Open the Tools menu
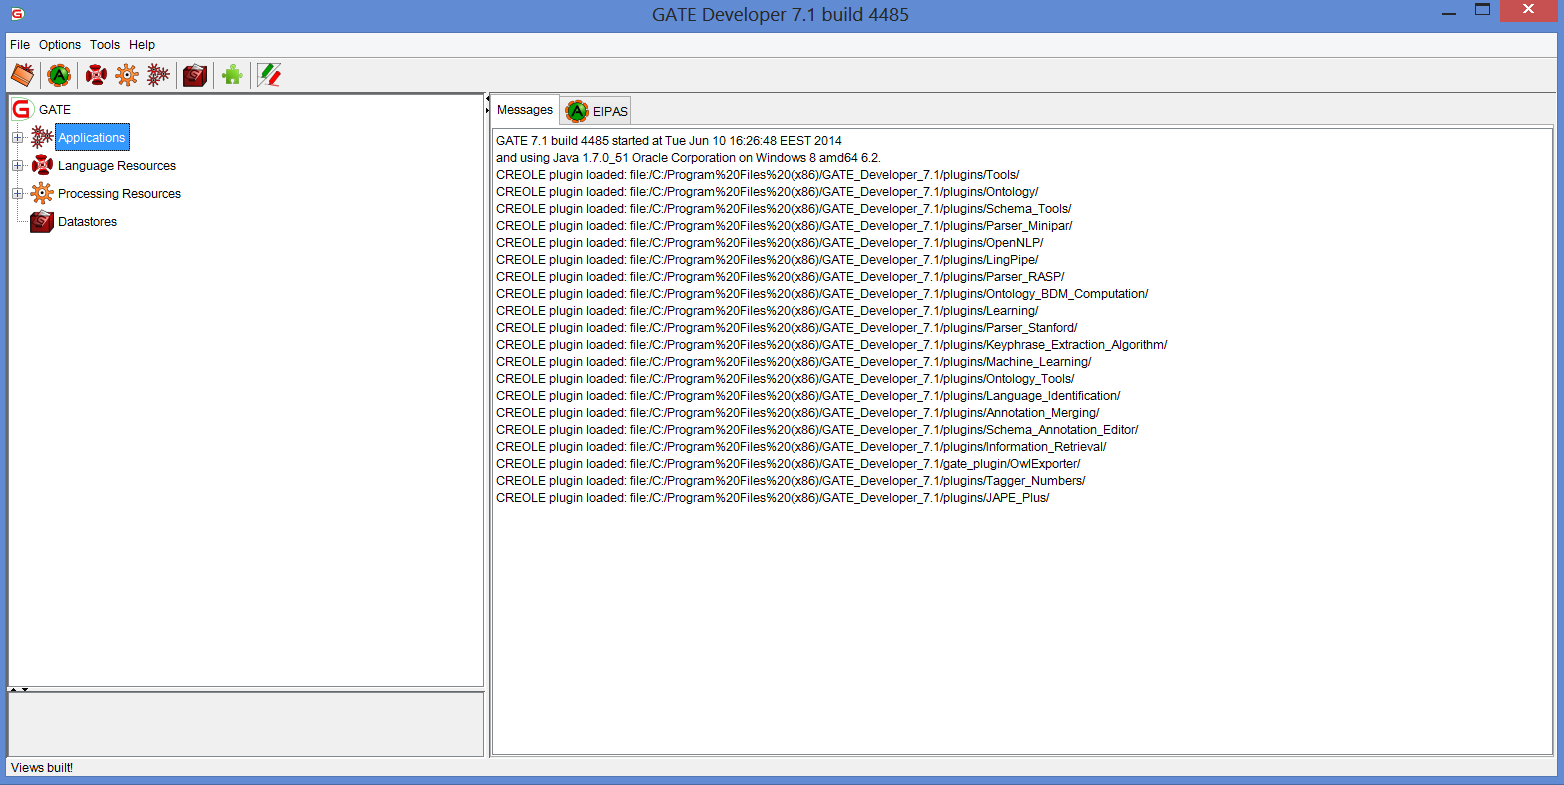Image resolution: width=1564 pixels, height=785 pixels. [x=105, y=45]
